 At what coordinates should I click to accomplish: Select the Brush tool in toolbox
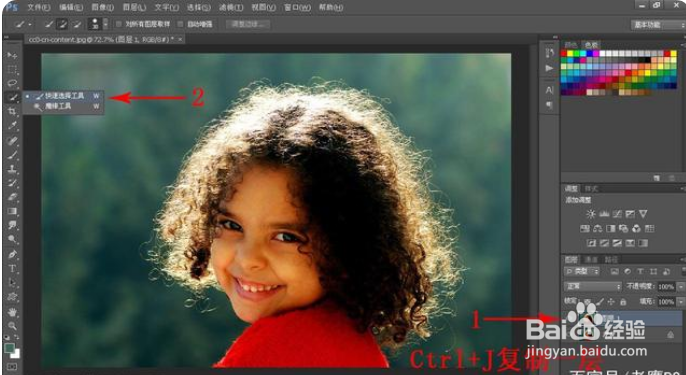pos(12,154)
